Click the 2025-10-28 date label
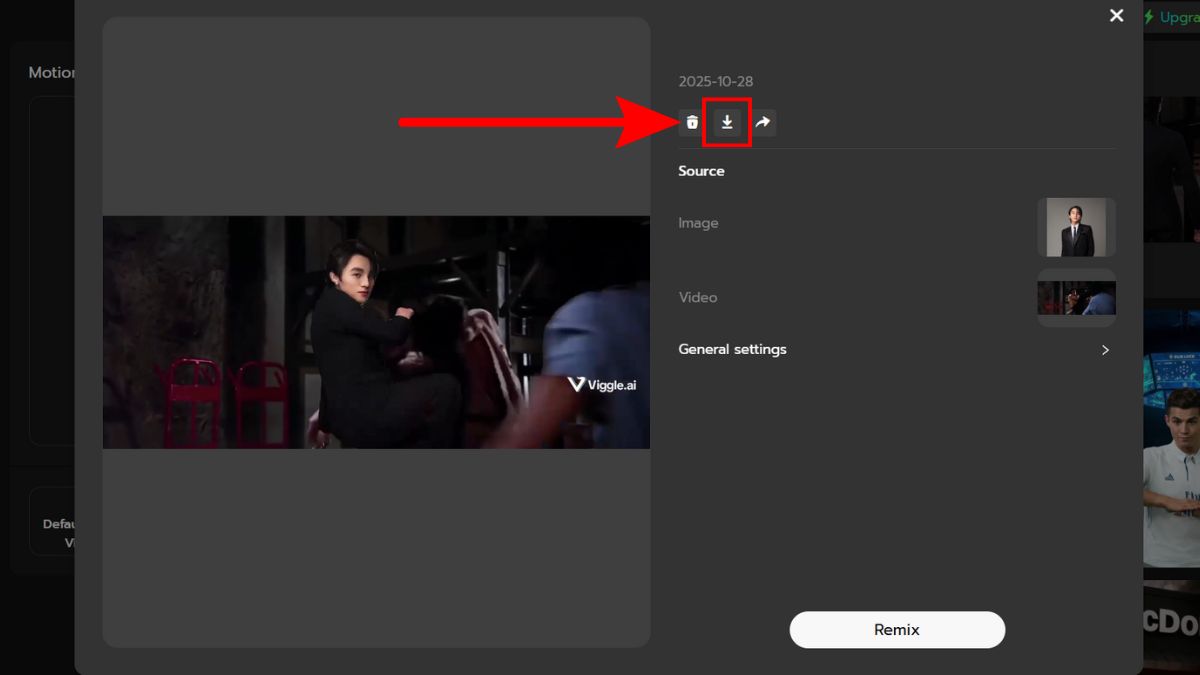The height and width of the screenshot is (675, 1200). 716,81
